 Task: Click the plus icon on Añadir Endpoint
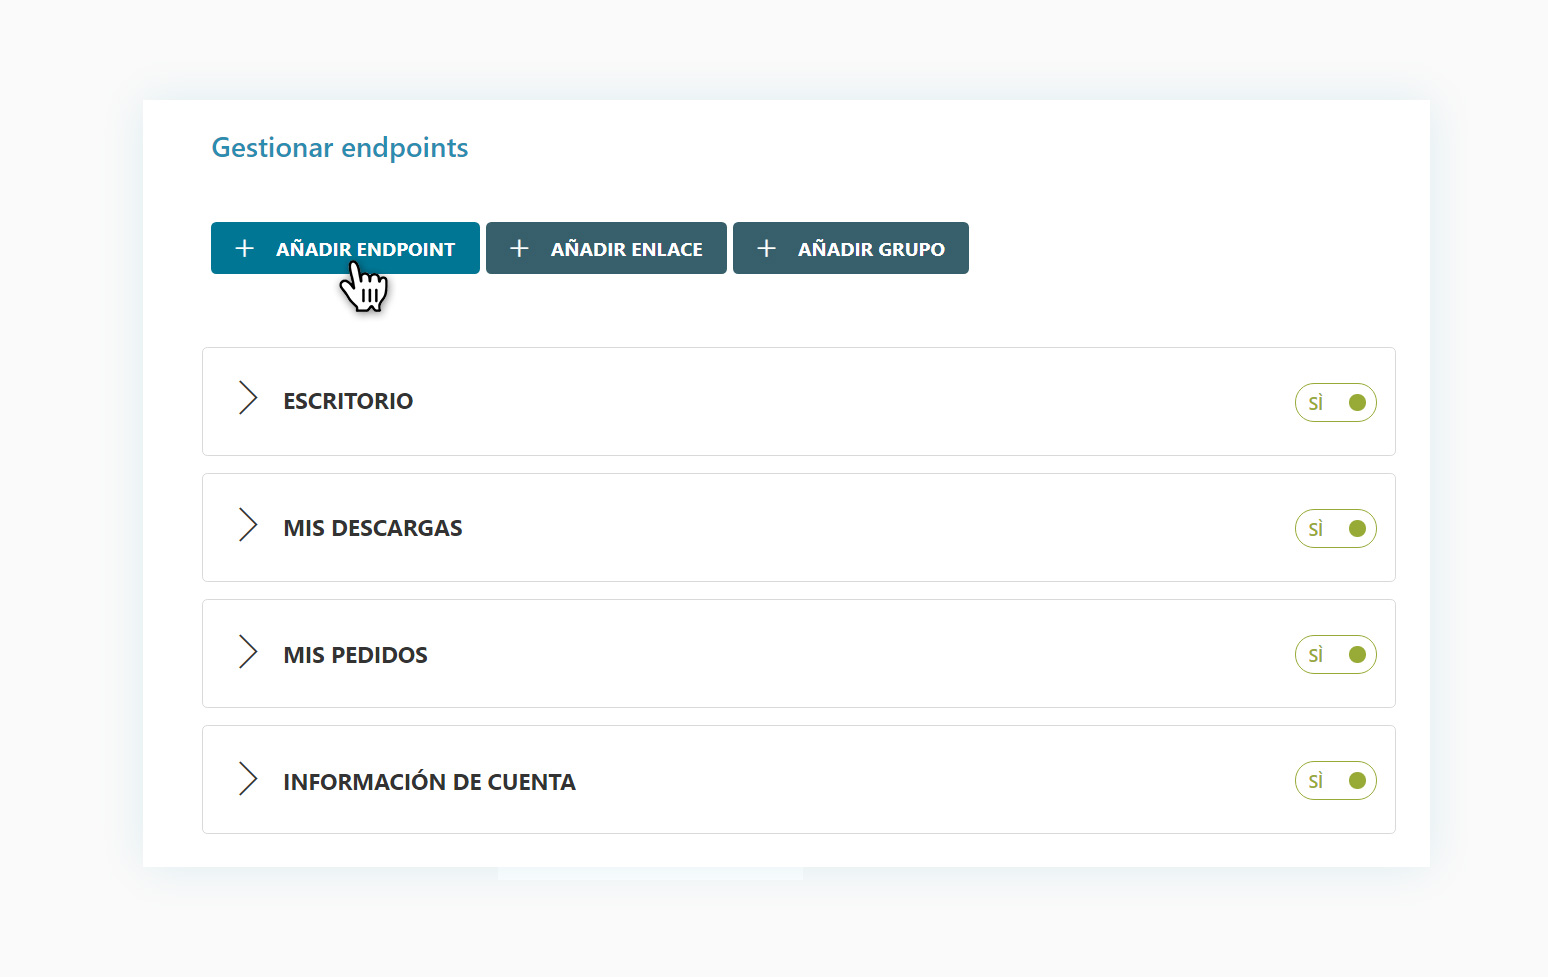pos(244,248)
